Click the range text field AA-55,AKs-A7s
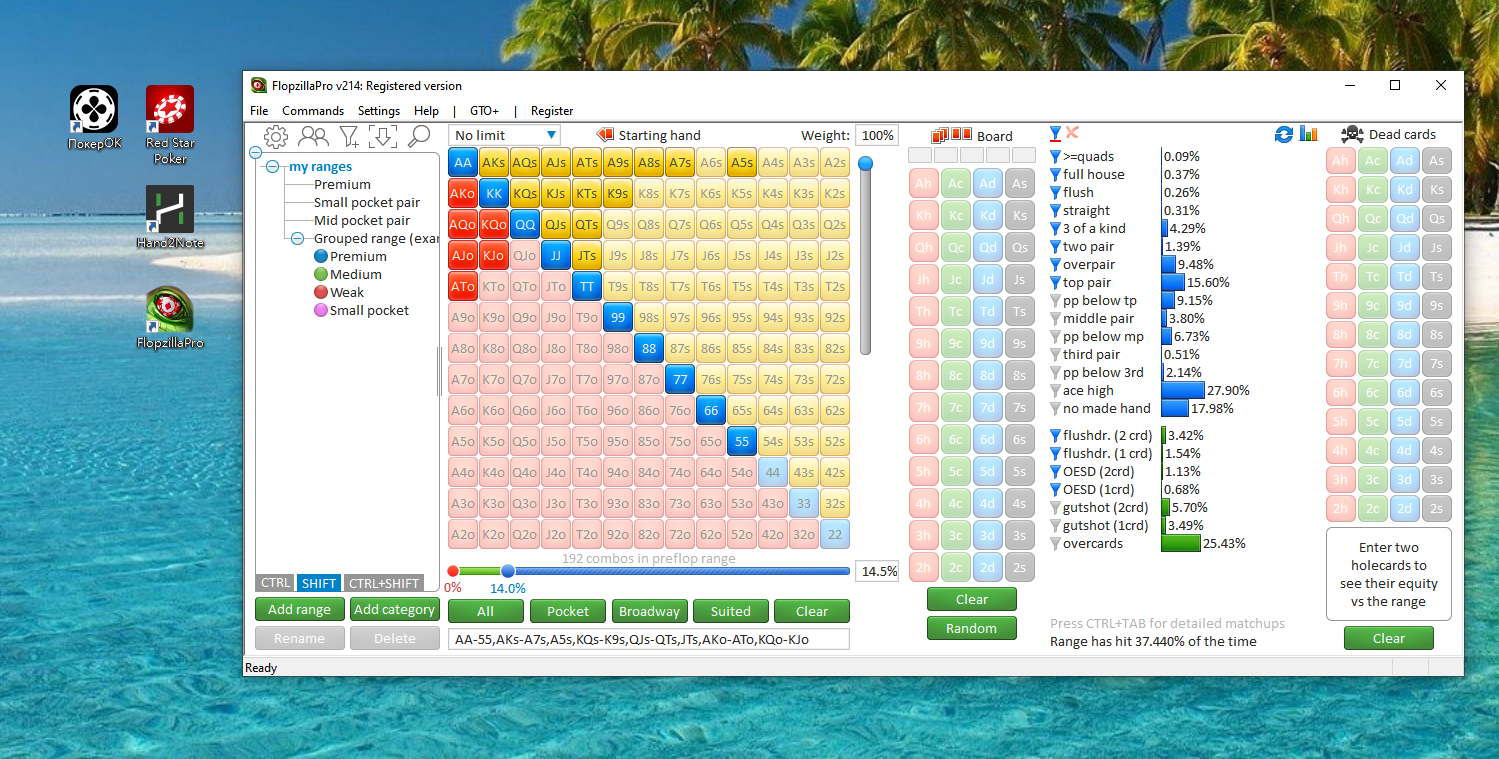The width and height of the screenshot is (1499, 759). coord(649,639)
